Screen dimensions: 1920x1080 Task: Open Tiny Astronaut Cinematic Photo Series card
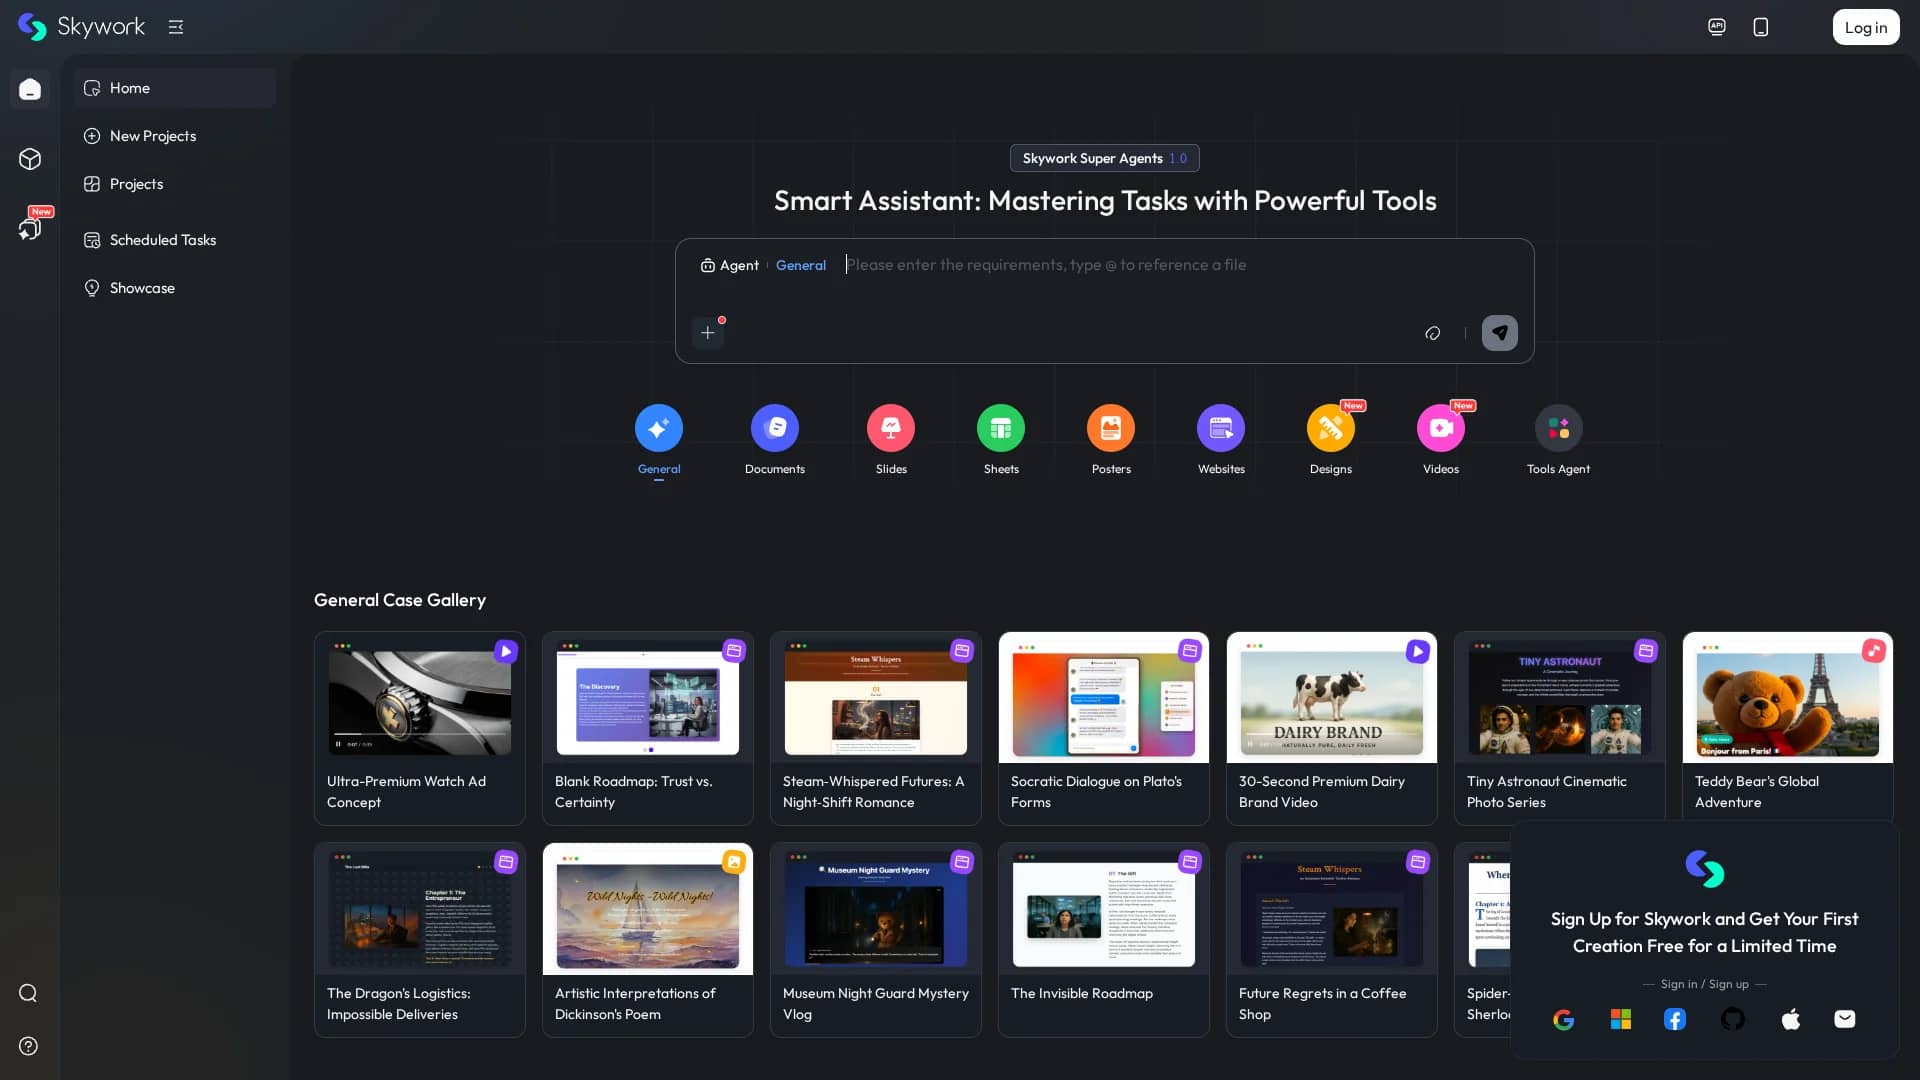pyautogui.click(x=1560, y=728)
